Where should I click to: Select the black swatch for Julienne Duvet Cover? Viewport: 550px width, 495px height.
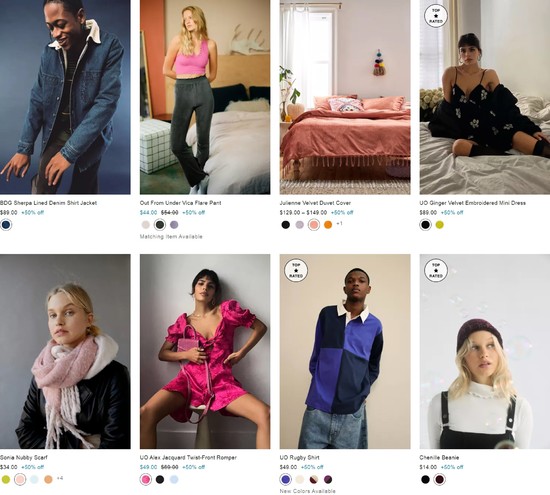[x=286, y=225]
